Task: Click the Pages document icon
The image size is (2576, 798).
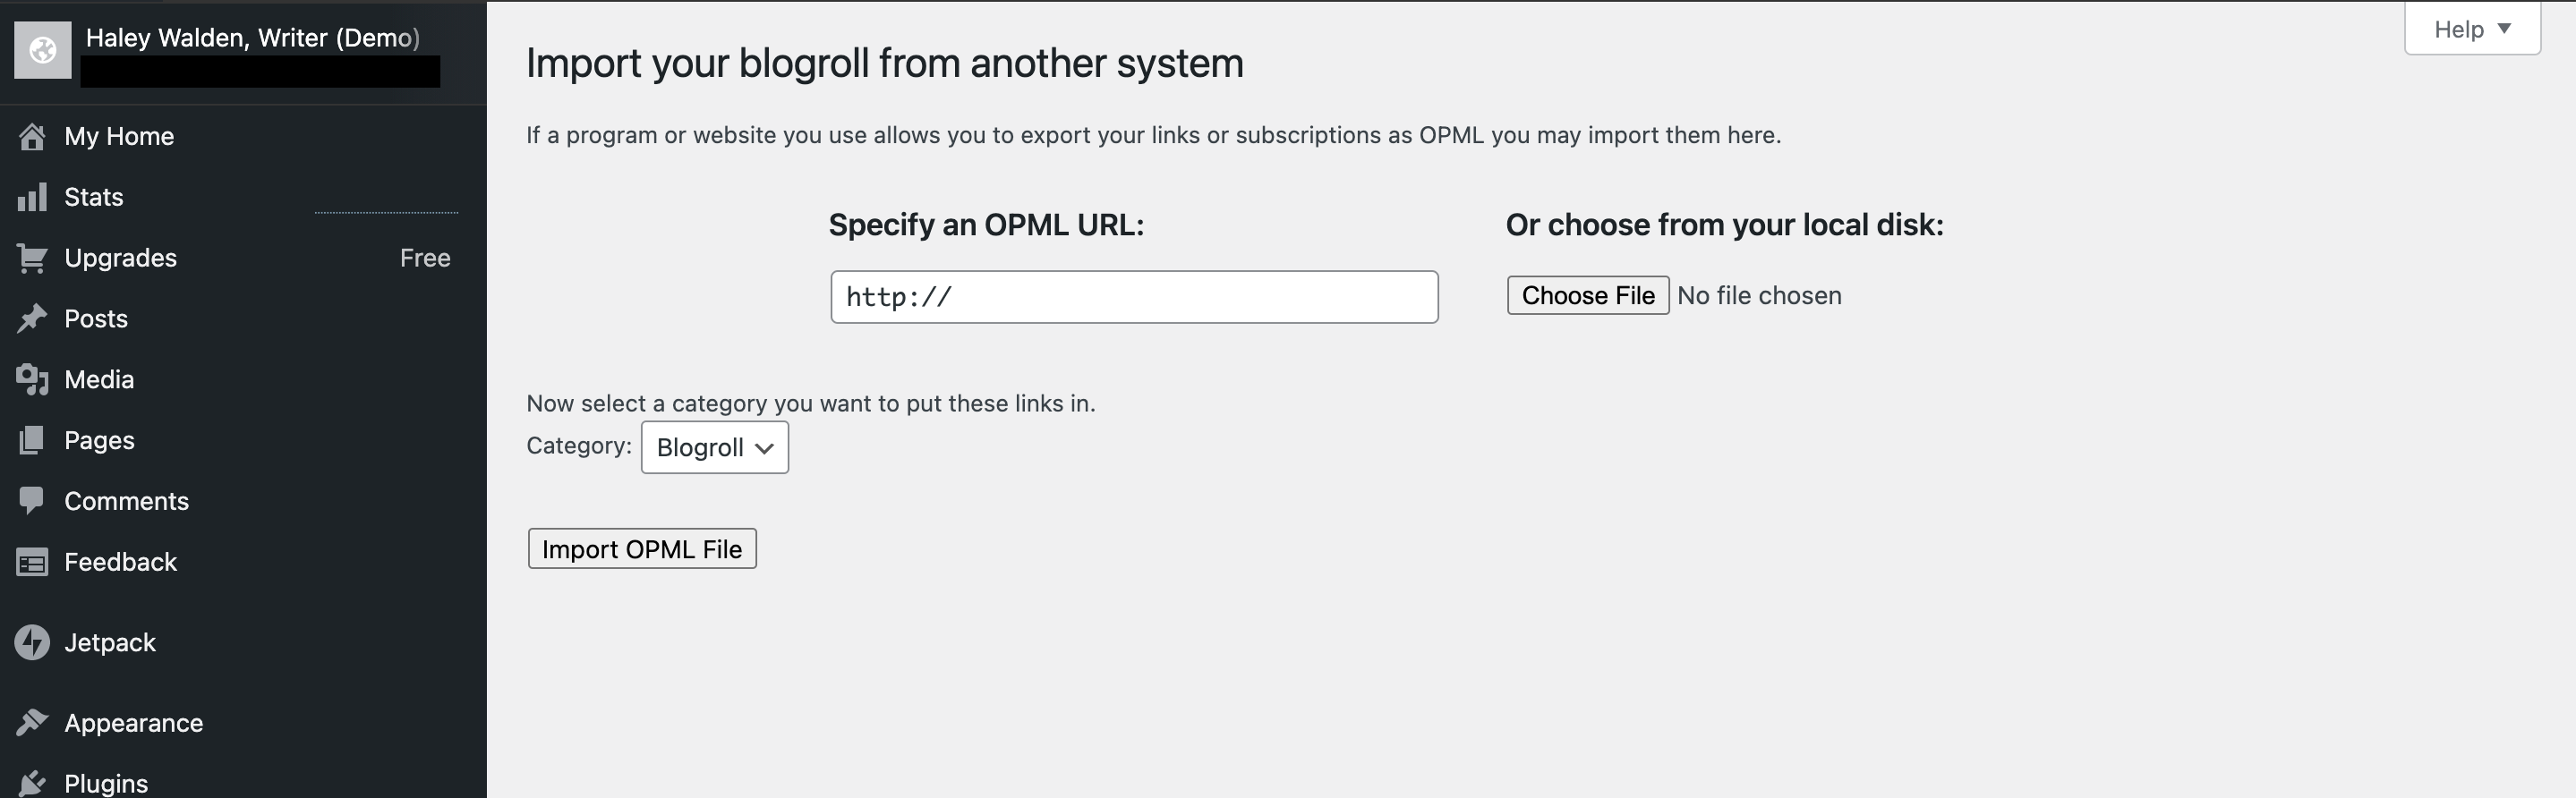Action: tap(32, 441)
